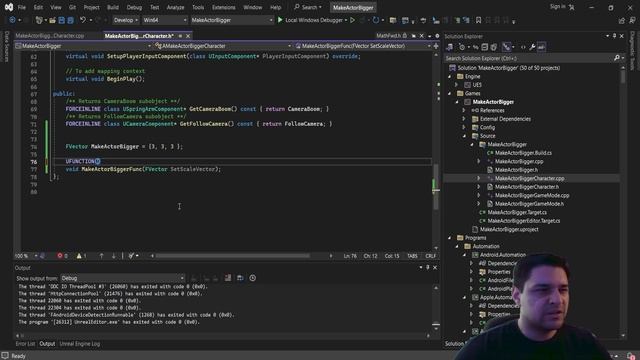Open Win64 platform dropdown

click(x=164, y=20)
